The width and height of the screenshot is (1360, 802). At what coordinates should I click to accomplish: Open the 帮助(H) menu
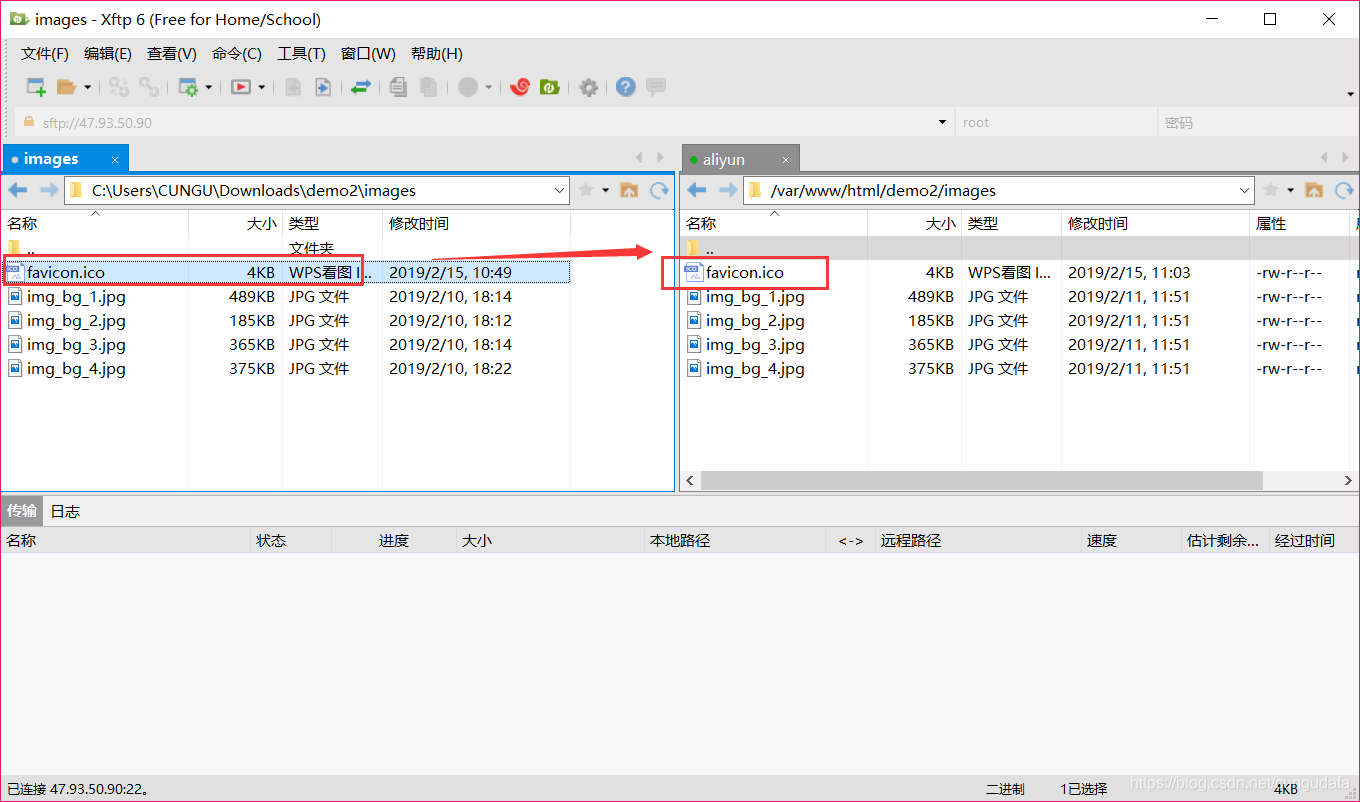point(437,53)
